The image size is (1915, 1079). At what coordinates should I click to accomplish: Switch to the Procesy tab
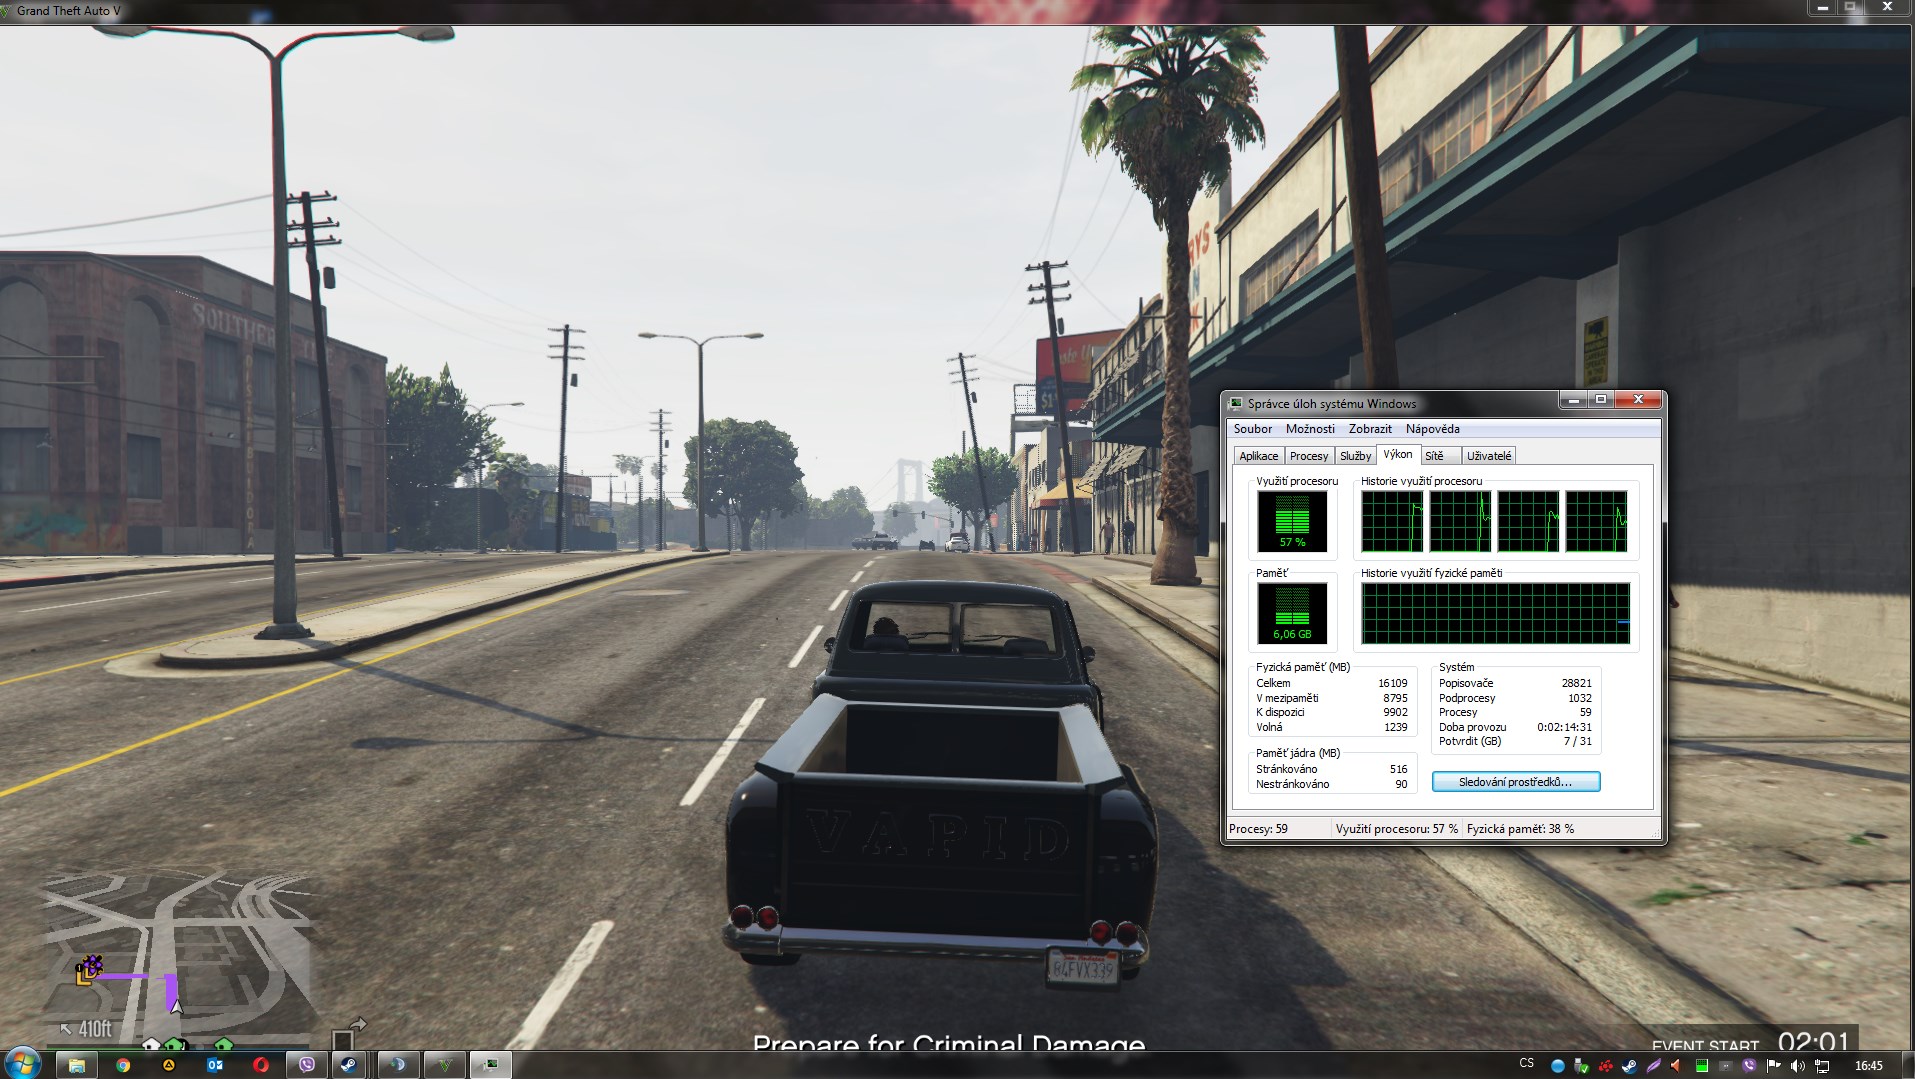1308,456
